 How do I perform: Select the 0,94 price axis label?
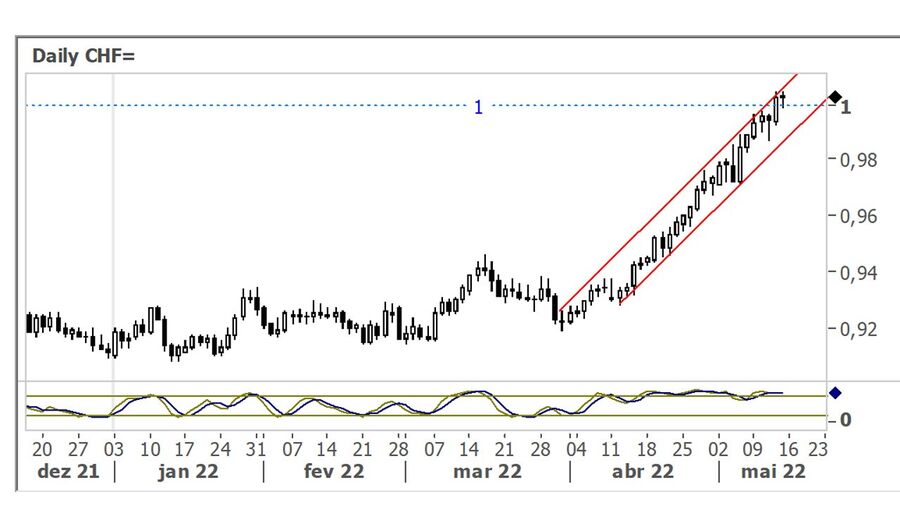coord(858,273)
